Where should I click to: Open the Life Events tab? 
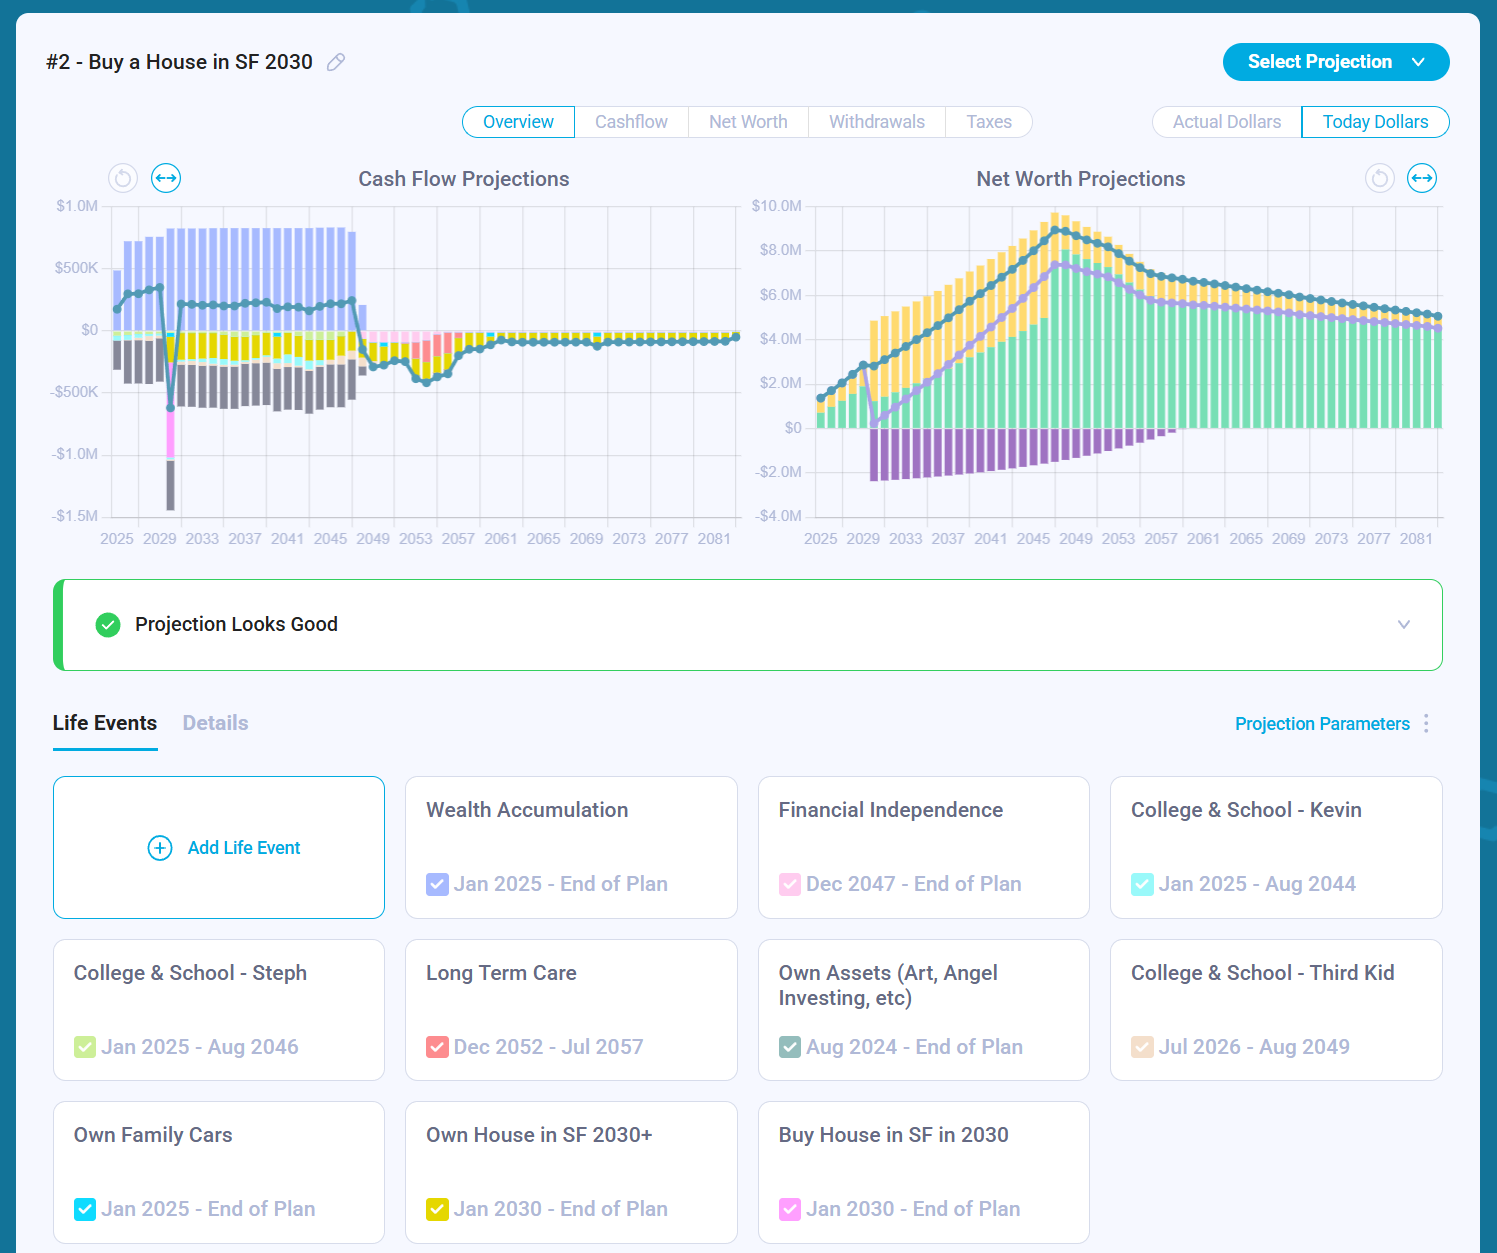tap(105, 723)
